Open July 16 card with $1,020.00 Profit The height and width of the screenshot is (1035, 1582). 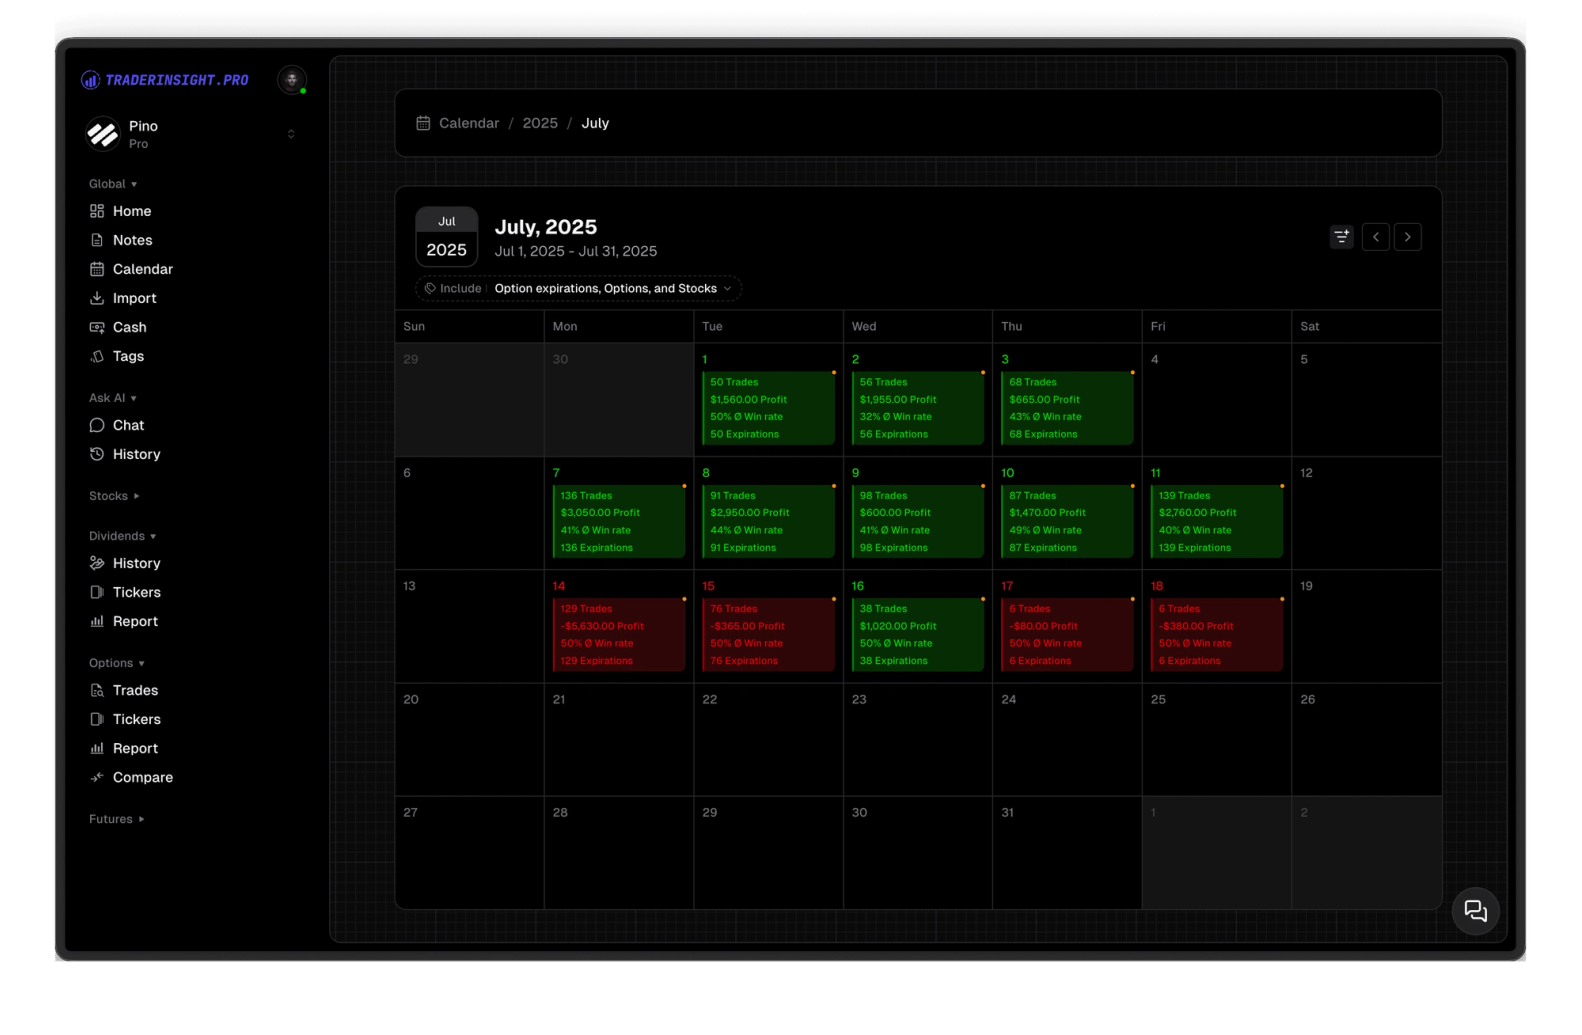tap(918, 634)
